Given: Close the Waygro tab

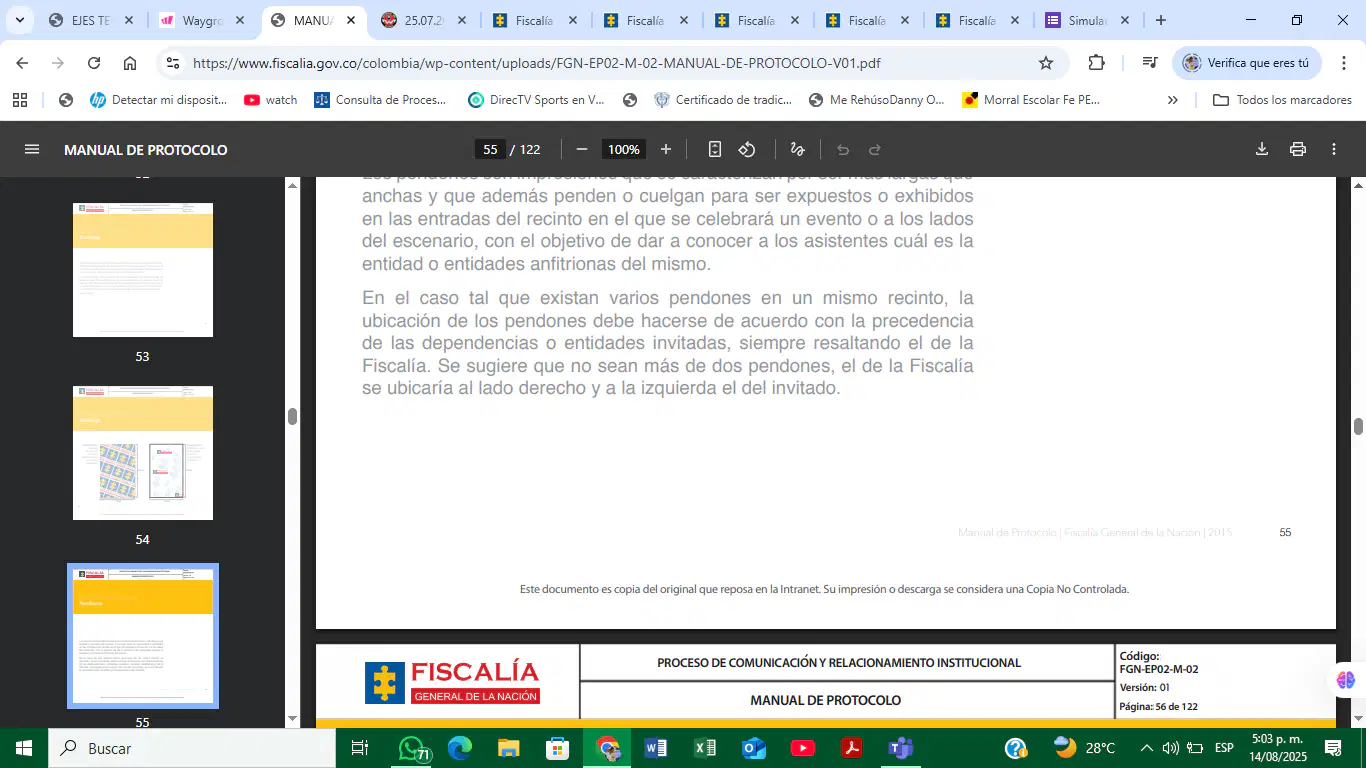Looking at the screenshot, I should click(x=239, y=20).
